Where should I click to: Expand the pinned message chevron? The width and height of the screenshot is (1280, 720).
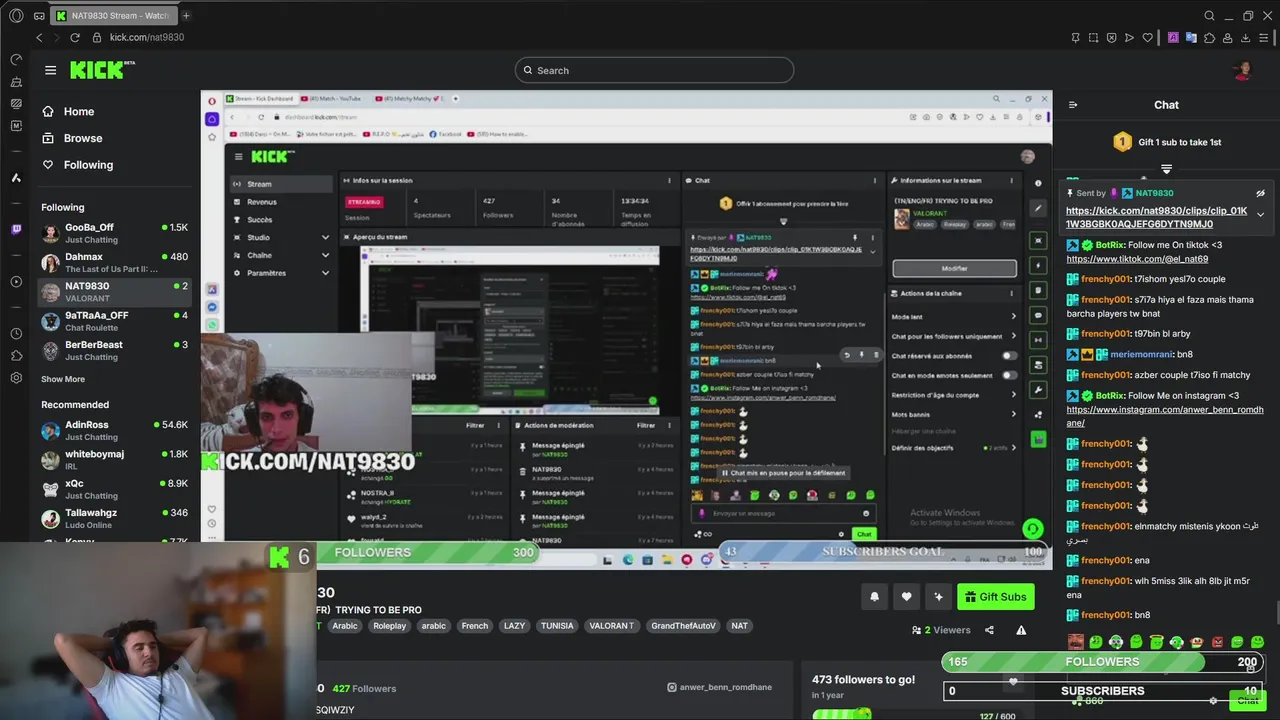[1260, 214]
